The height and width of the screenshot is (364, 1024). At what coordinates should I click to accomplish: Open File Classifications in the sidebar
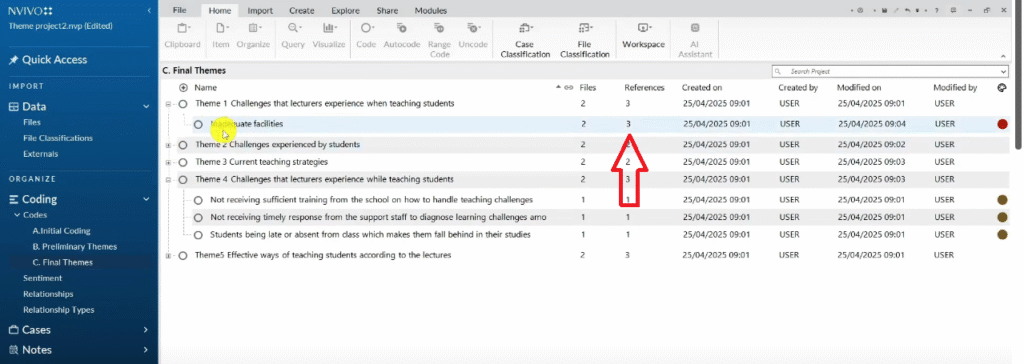(x=57, y=138)
